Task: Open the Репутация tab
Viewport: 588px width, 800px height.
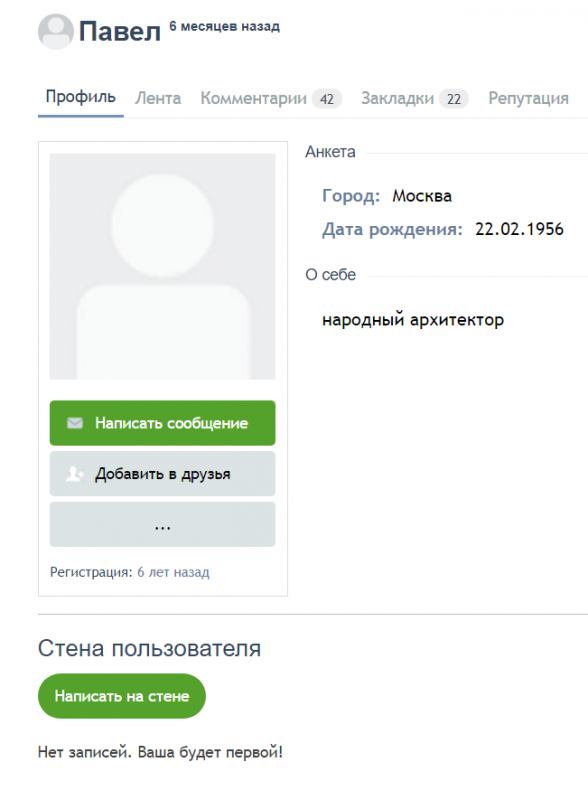Action: [x=528, y=98]
